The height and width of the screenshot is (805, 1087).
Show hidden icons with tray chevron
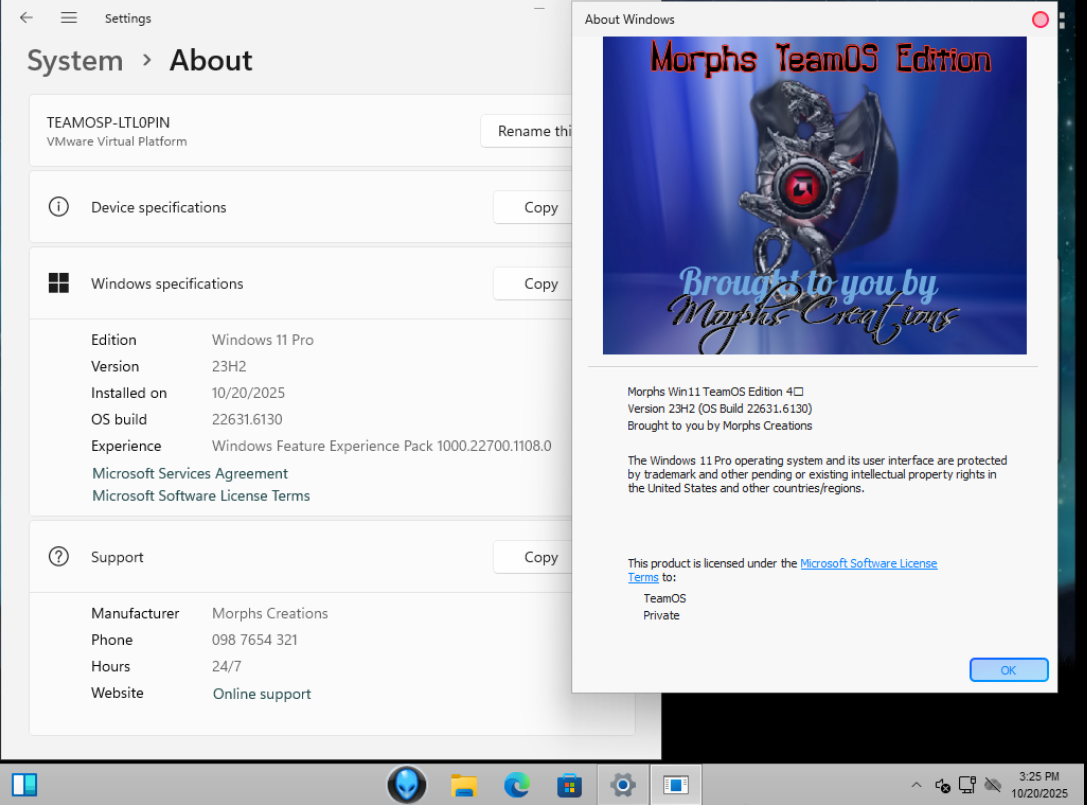pyautogui.click(x=916, y=785)
